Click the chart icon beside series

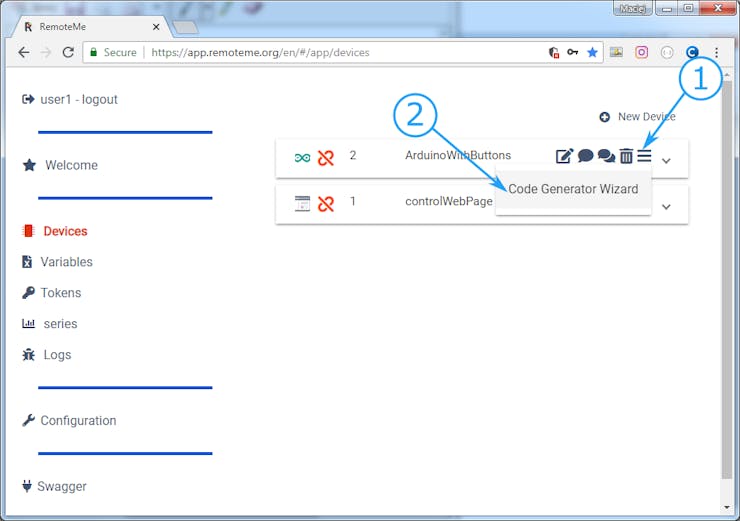(x=28, y=324)
